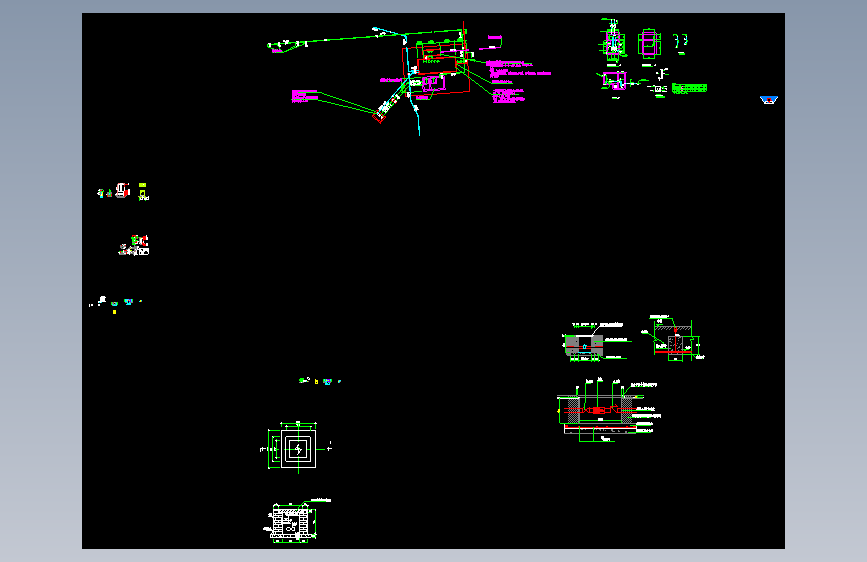Select the gray concrete block section detail
Viewport: 867px width, 562px height.
click(584, 346)
